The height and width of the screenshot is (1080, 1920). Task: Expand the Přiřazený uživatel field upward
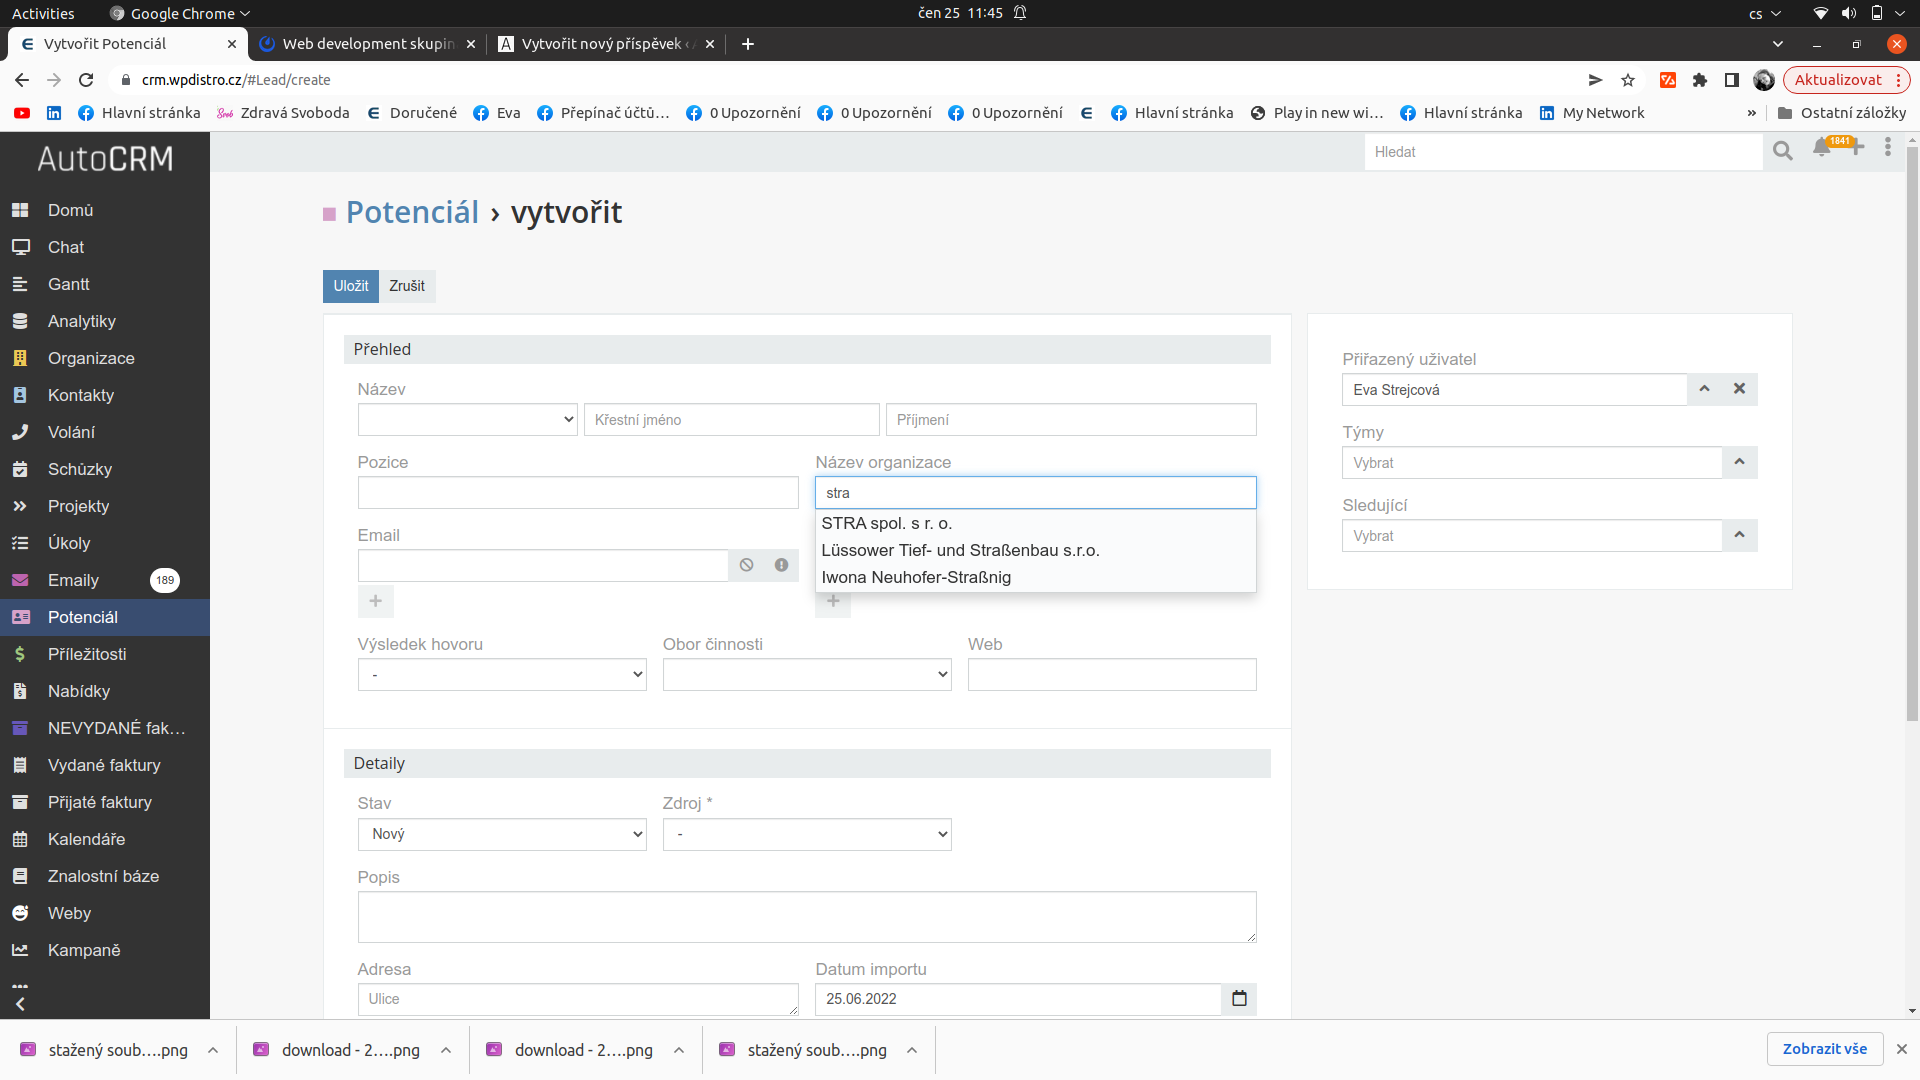pyautogui.click(x=1705, y=388)
